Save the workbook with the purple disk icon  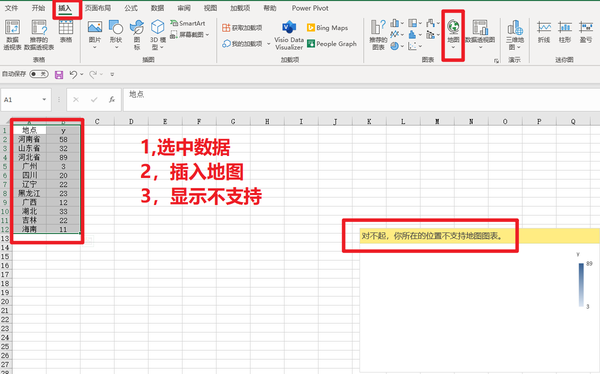[59, 74]
